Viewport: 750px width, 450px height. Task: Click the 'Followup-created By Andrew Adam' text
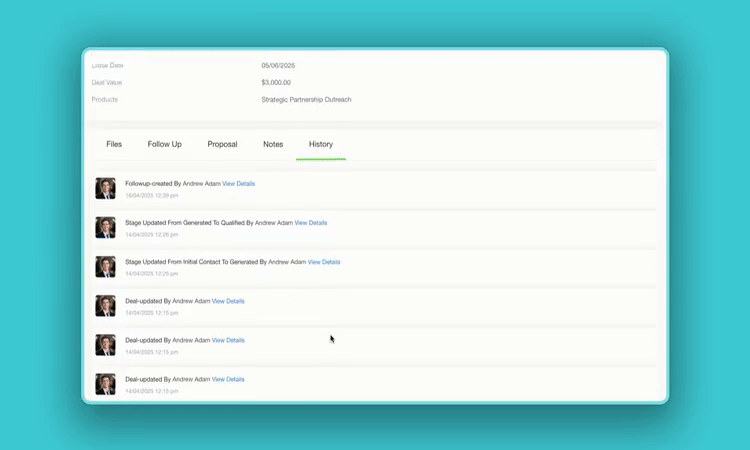tap(173, 184)
